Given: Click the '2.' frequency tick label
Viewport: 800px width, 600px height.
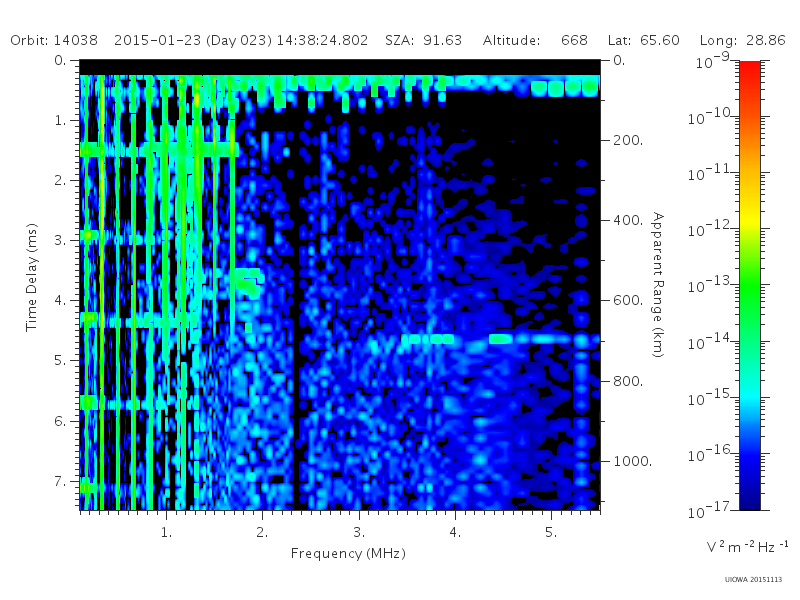Looking at the screenshot, I should [x=262, y=532].
